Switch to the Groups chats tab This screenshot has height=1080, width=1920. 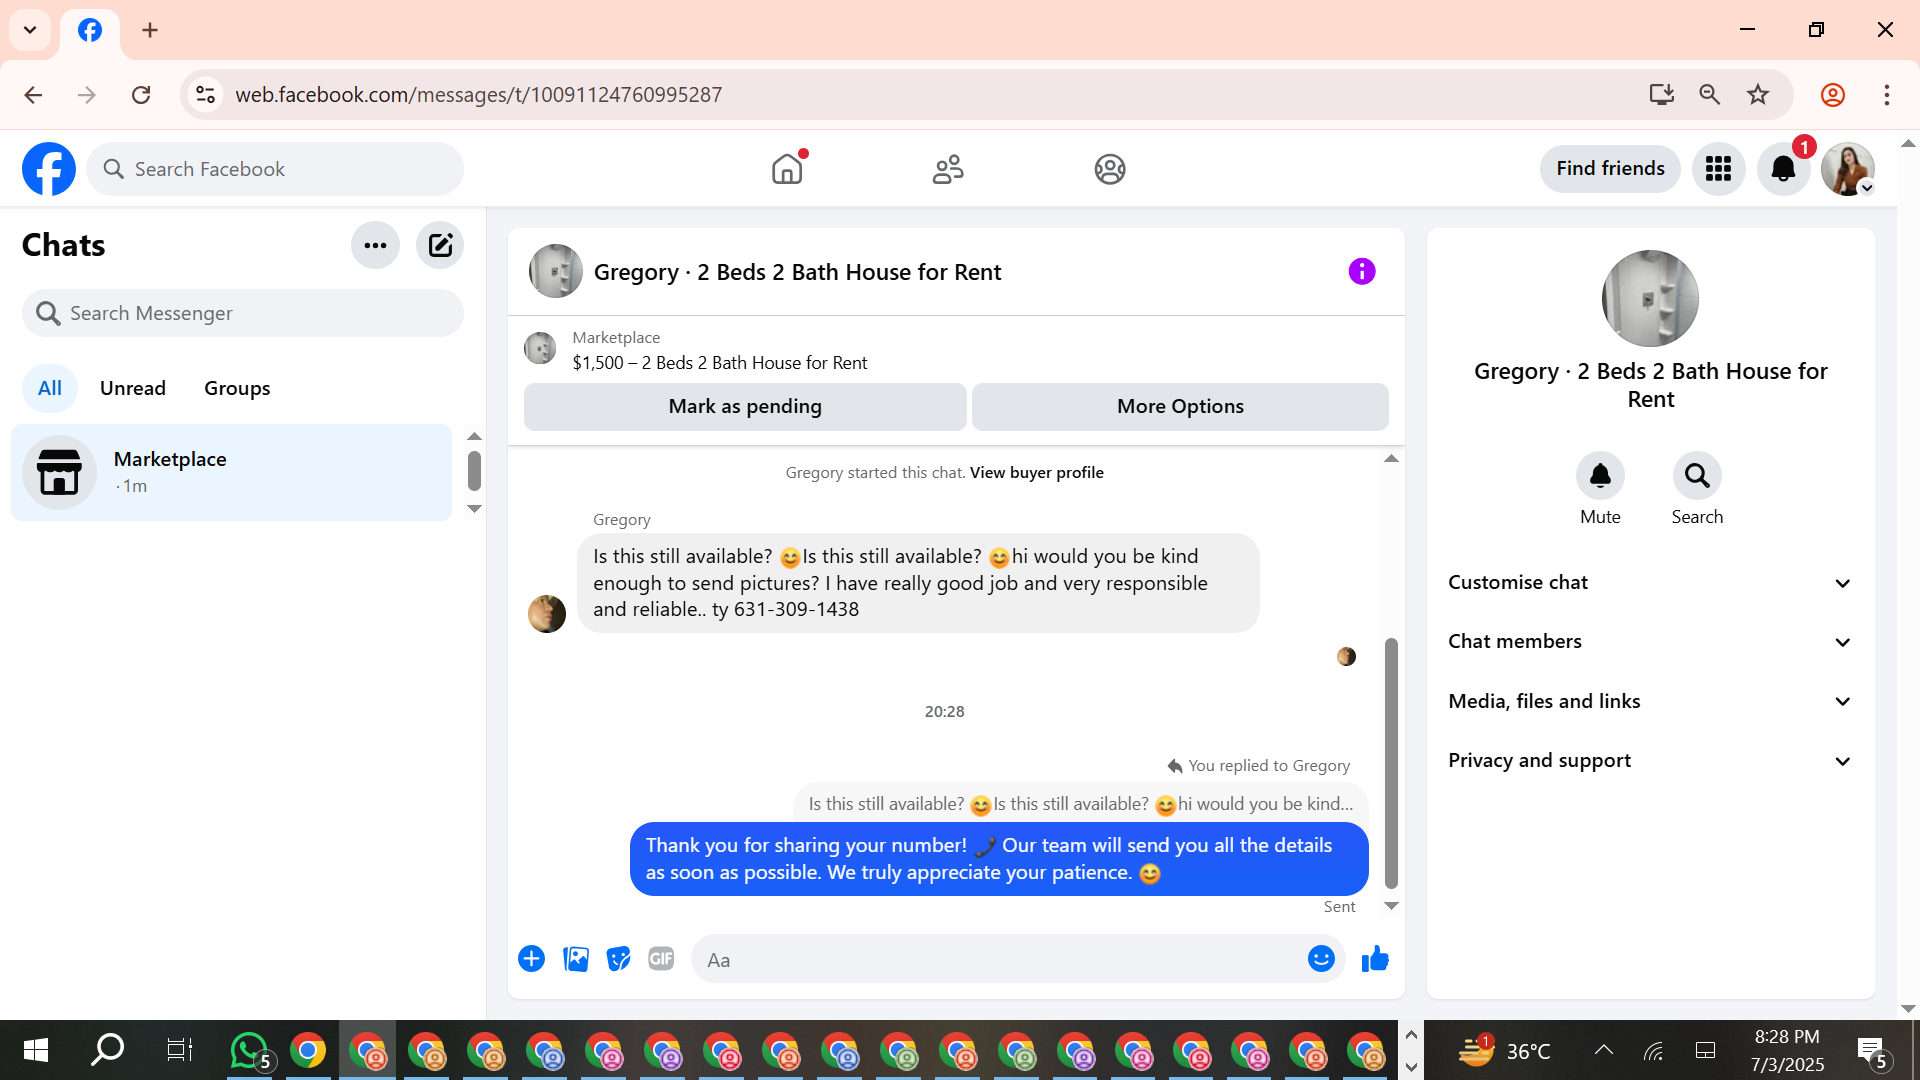click(237, 388)
